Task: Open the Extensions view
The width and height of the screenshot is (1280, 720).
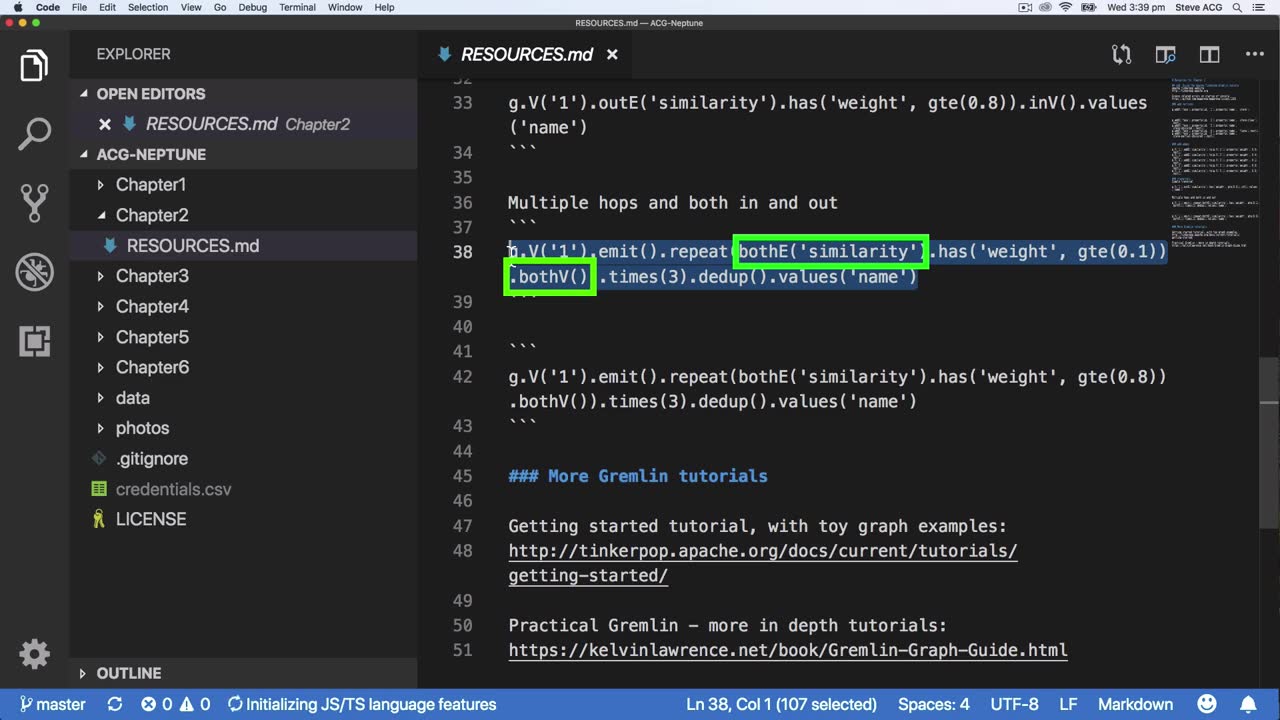Action: click(34, 340)
